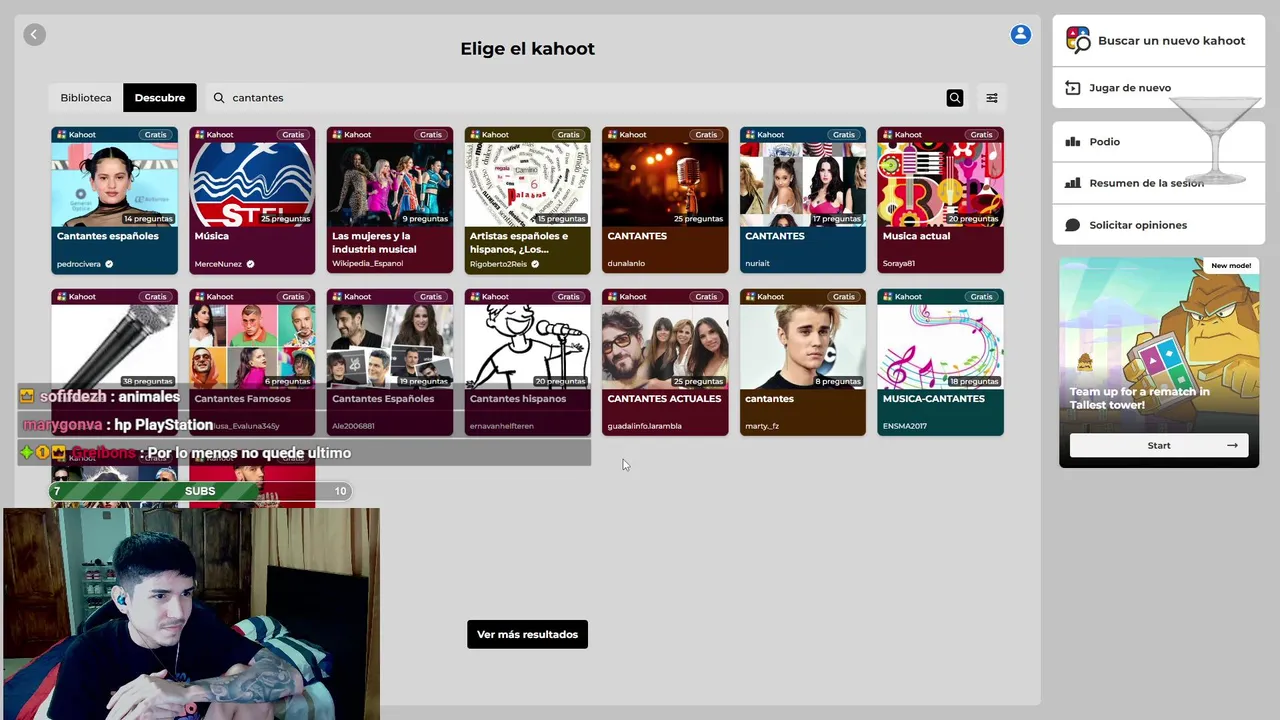1280x720 pixels.
Task: Click Buscar un nuevo kahoot
Action: 1158,41
